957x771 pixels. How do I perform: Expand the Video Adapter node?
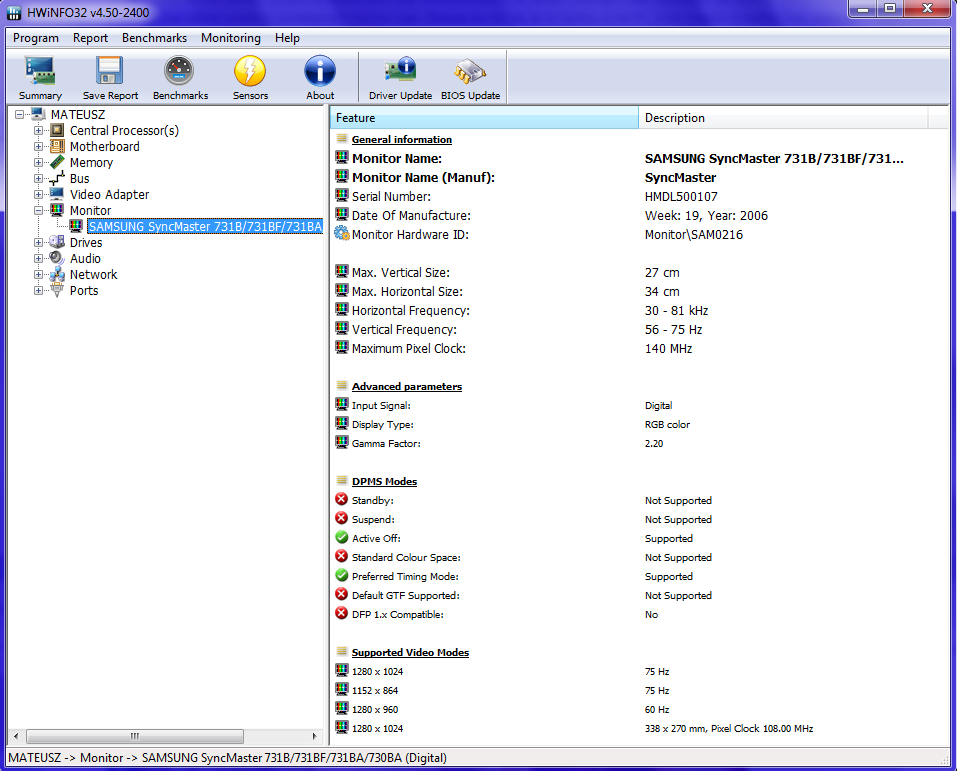(38, 194)
